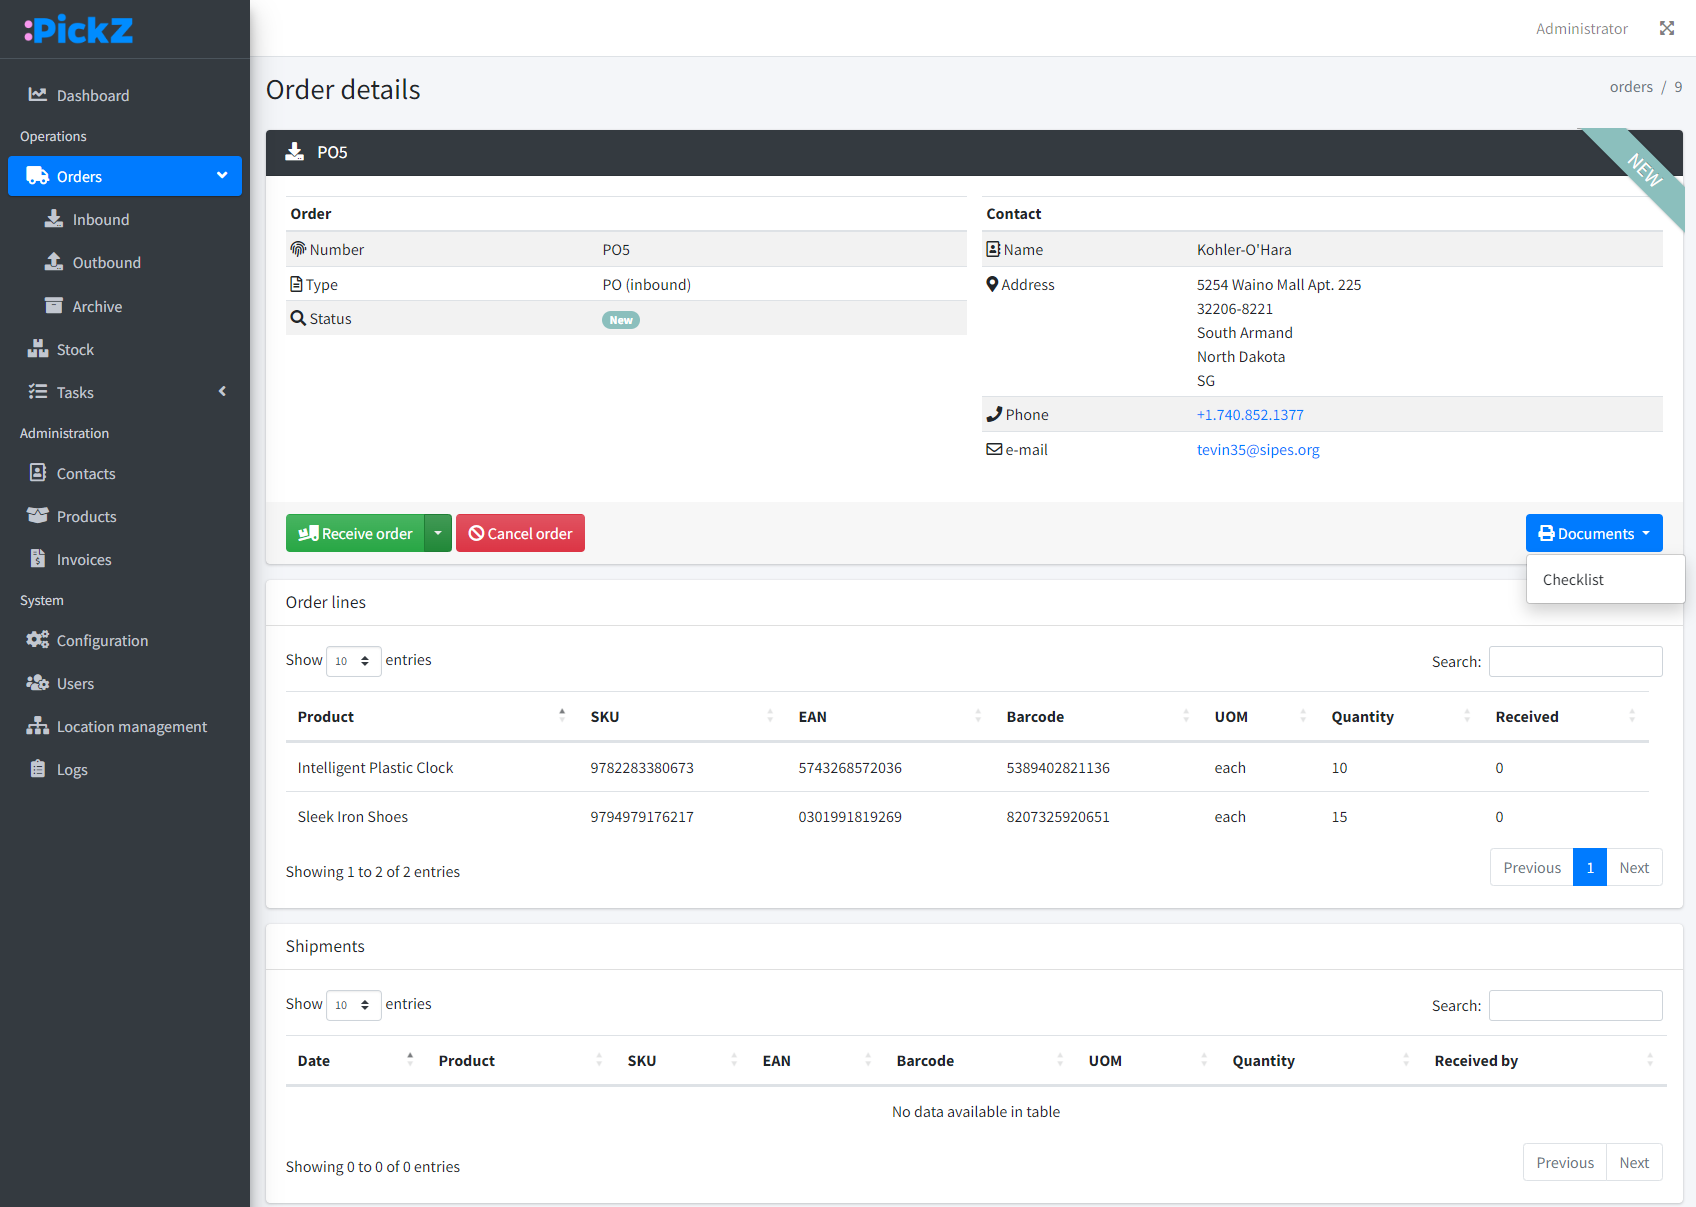
Task: Click the Tasks list icon
Action: tap(38, 392)
